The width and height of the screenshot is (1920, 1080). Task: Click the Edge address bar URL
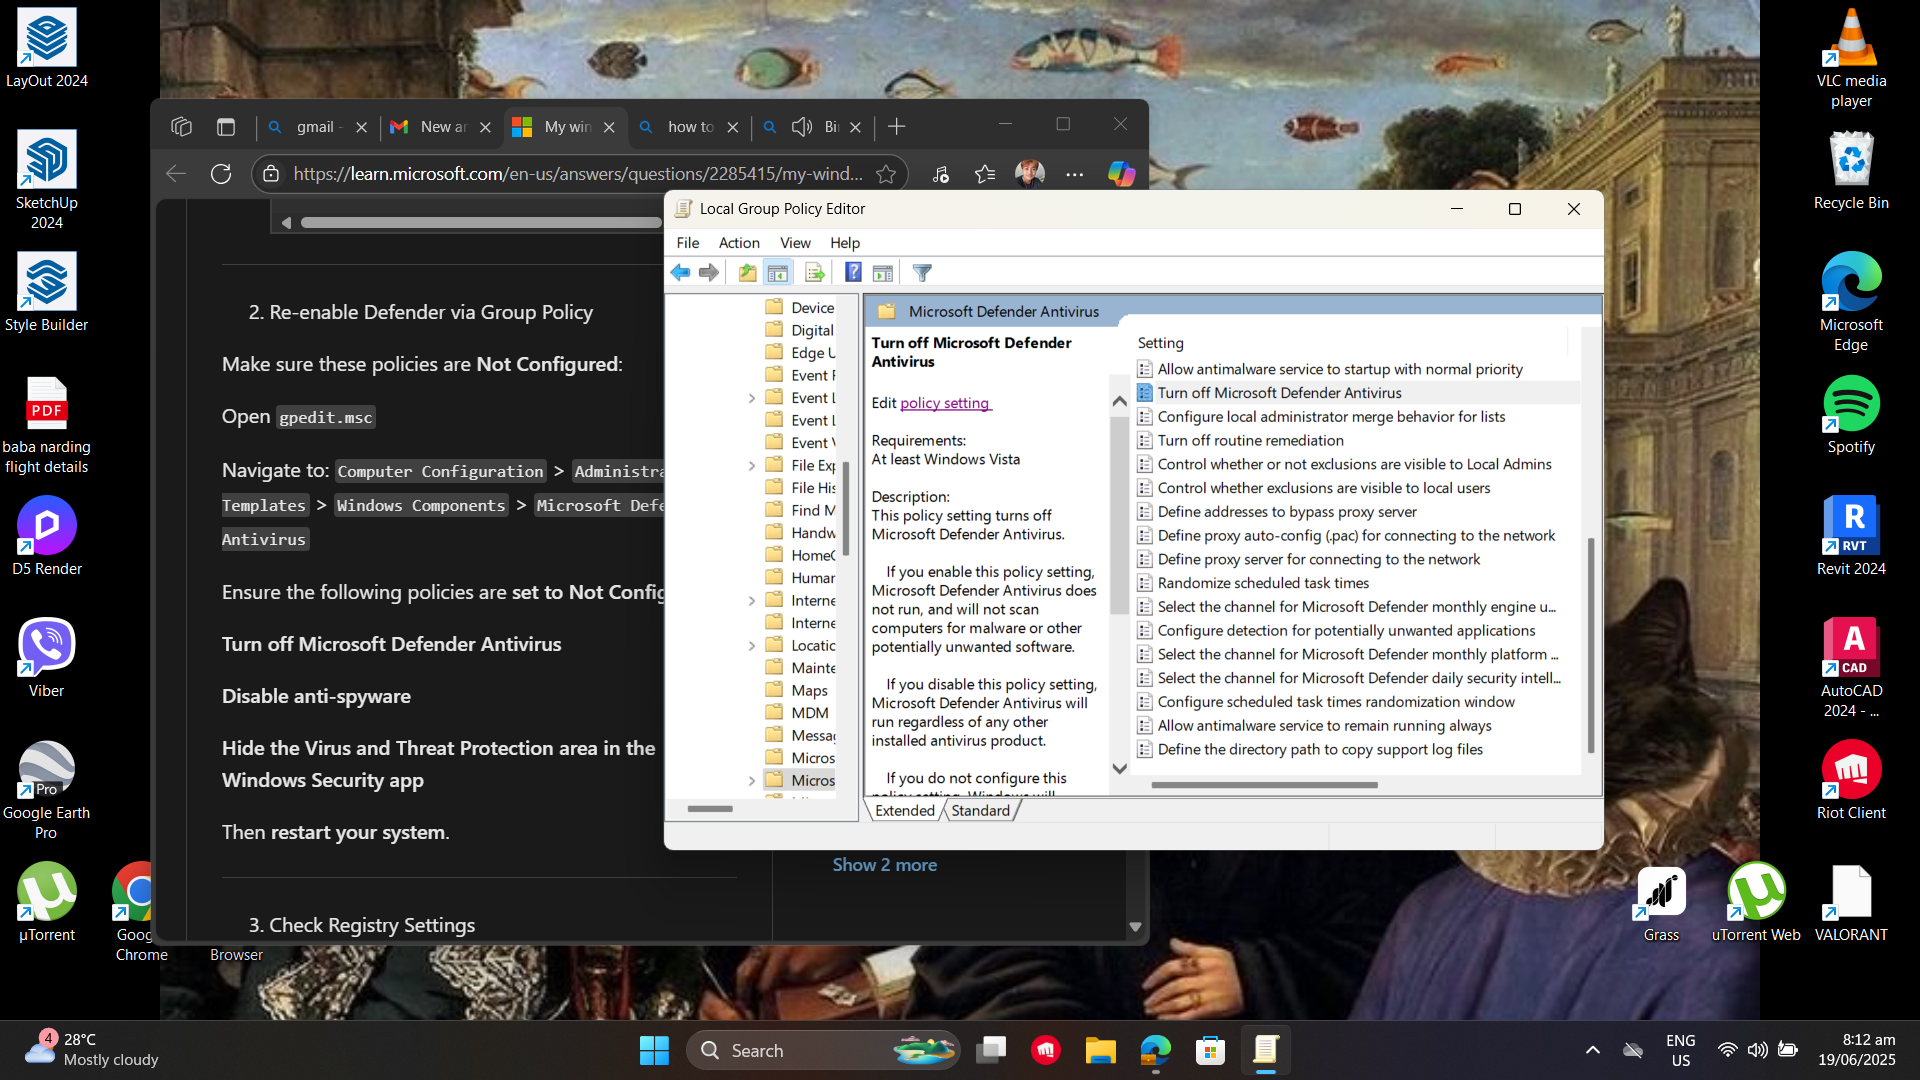click(577, 174)
